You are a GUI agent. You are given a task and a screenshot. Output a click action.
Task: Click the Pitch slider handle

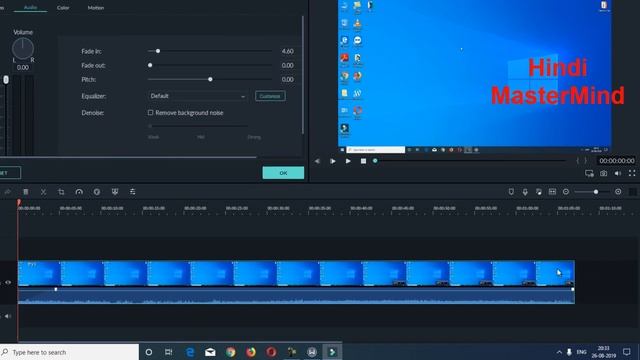pyautogui.click(x=210, y=79)
